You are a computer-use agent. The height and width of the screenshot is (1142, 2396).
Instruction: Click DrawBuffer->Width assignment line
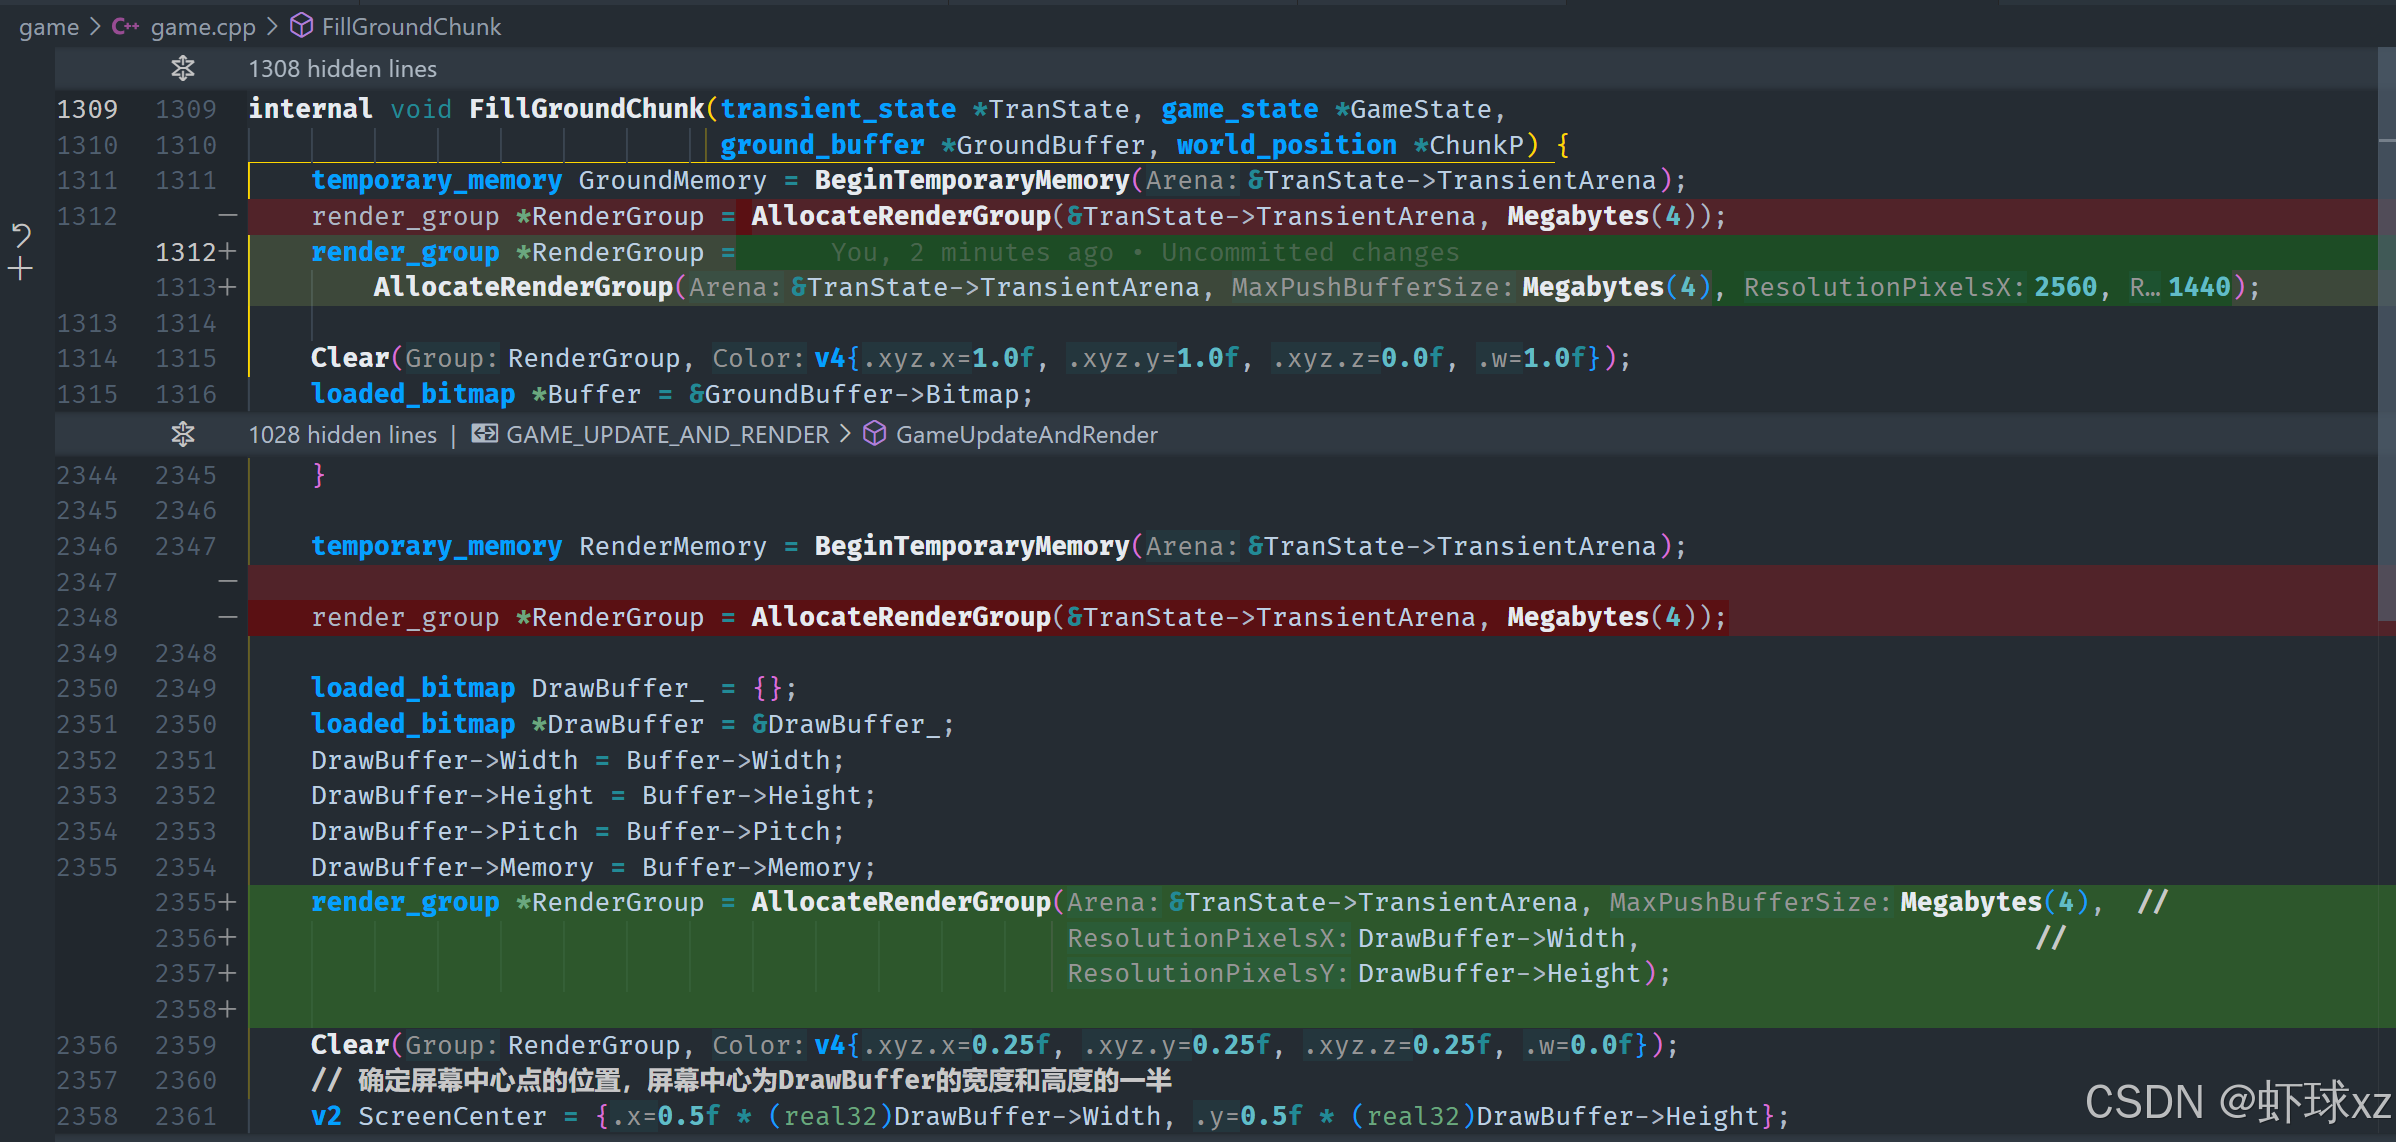(x=577, y=760)
